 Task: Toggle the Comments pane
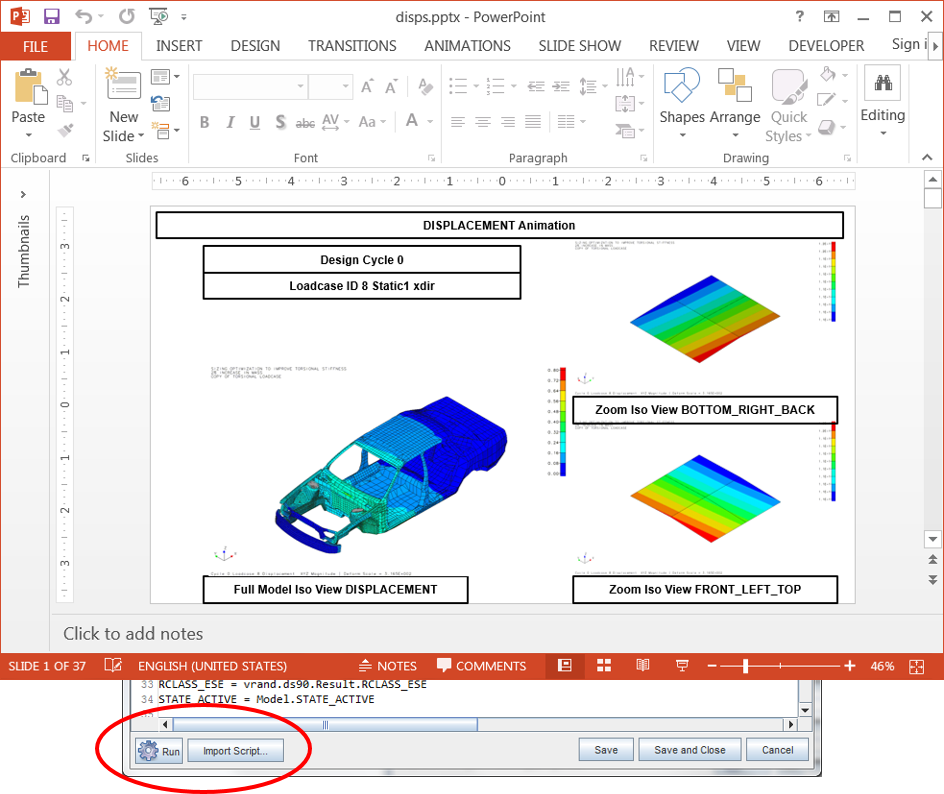[x=481, y=666]
